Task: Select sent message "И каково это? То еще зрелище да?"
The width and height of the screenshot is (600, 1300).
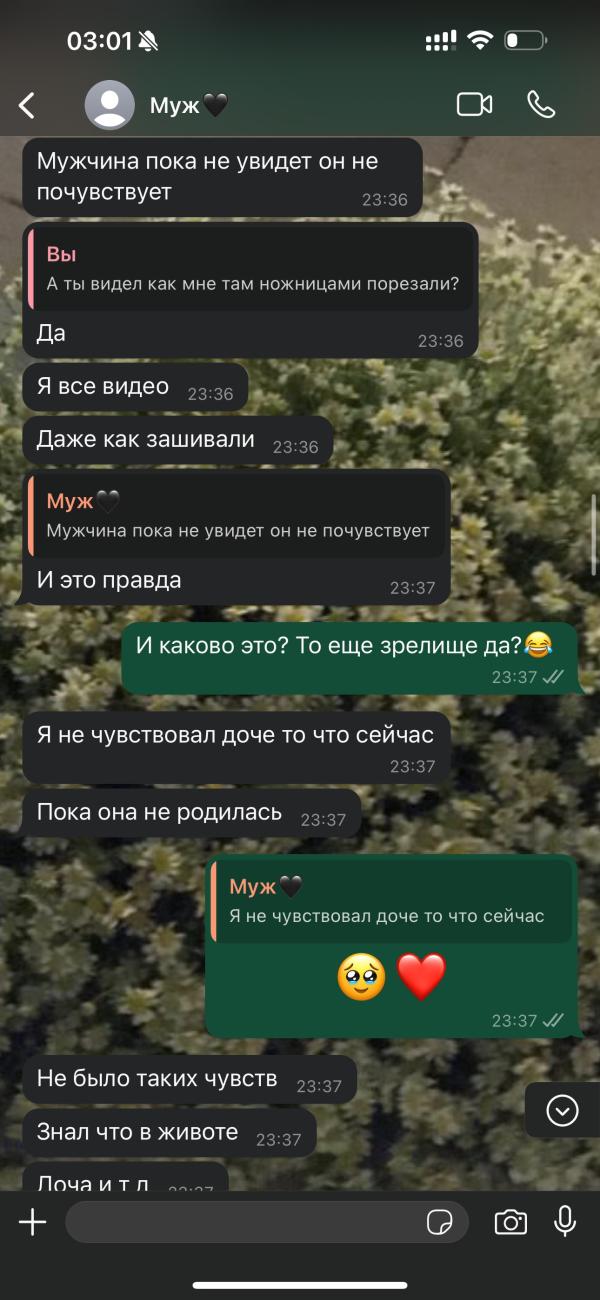Action: click(x=350, y=658)
